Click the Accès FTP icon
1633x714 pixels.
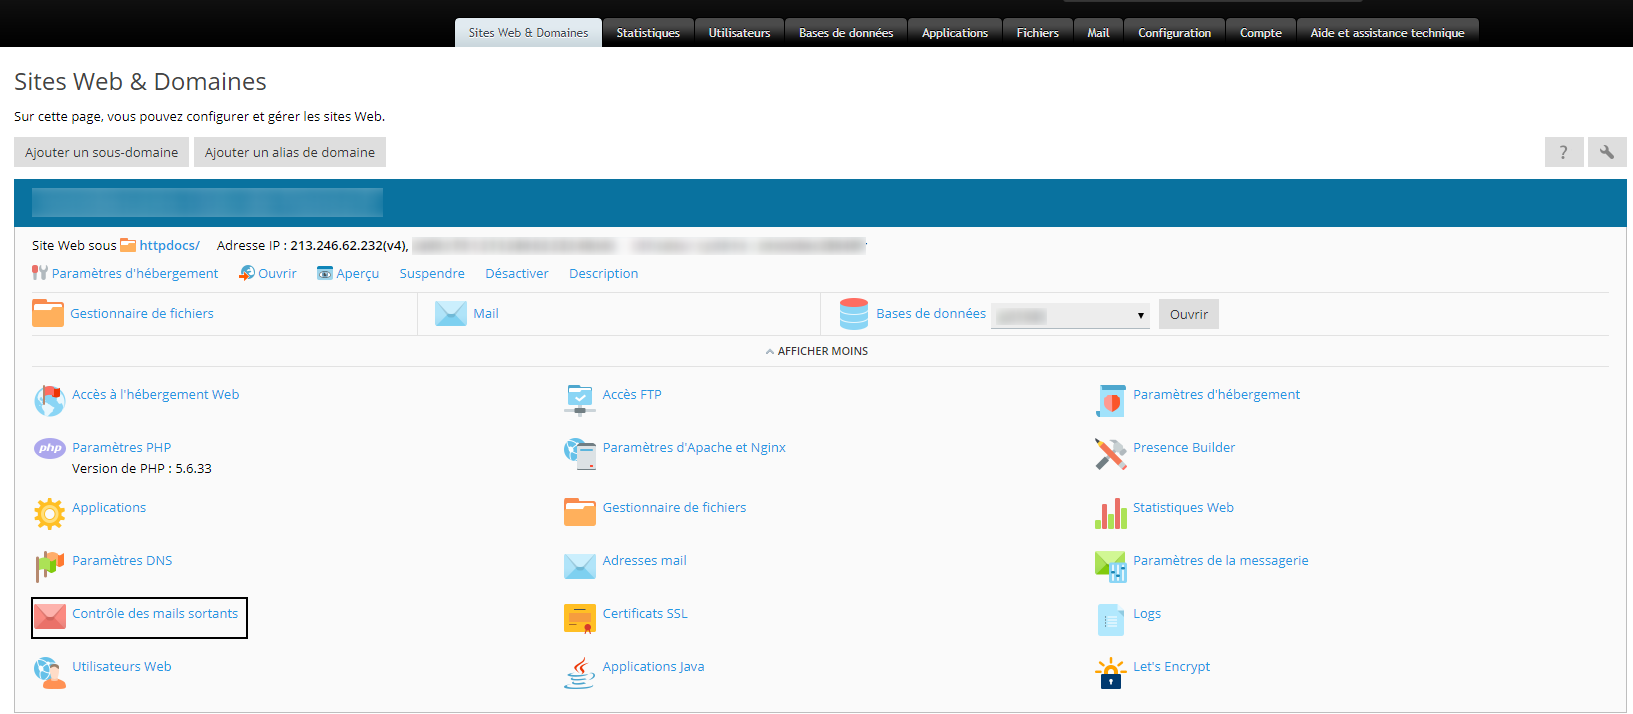(x=580, y=401)
